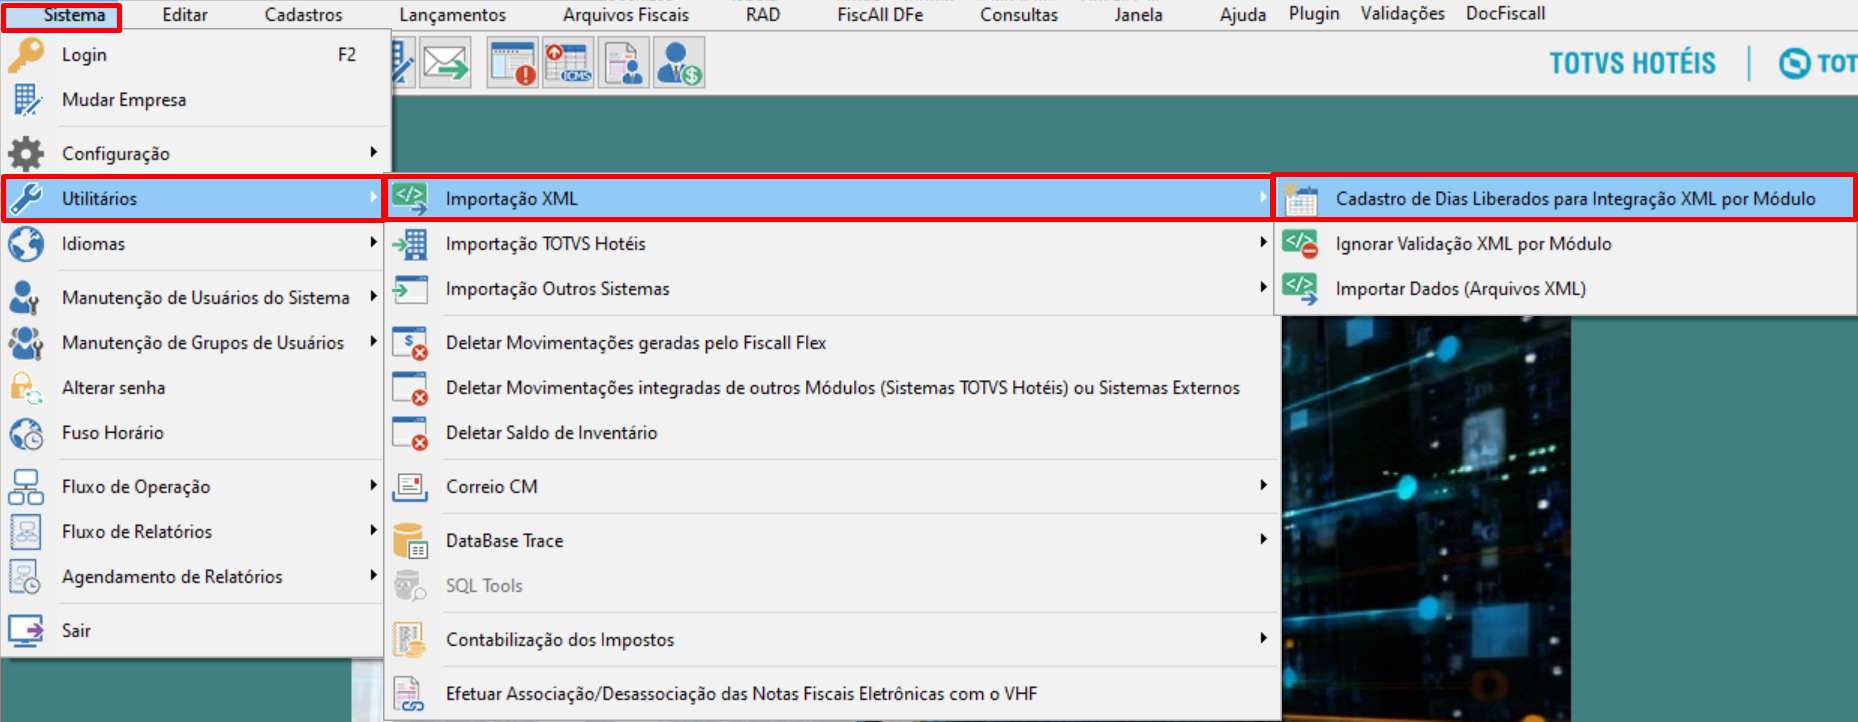Click the document with person toolbar icon
1858x722 pixels.
(x=623, y=63)
